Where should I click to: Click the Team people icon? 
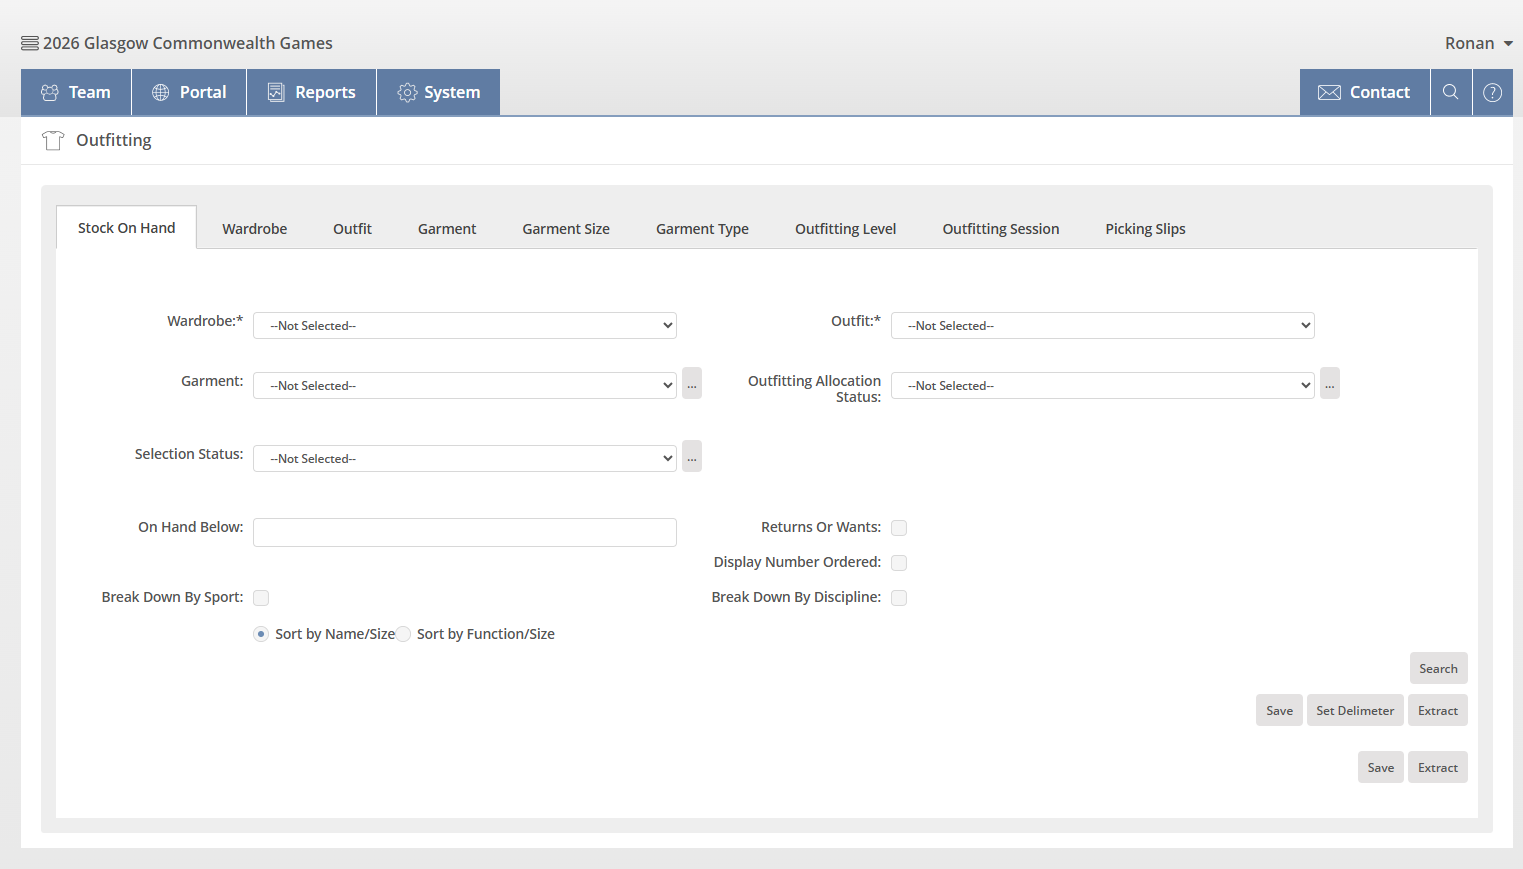click(x=50, y=92)
